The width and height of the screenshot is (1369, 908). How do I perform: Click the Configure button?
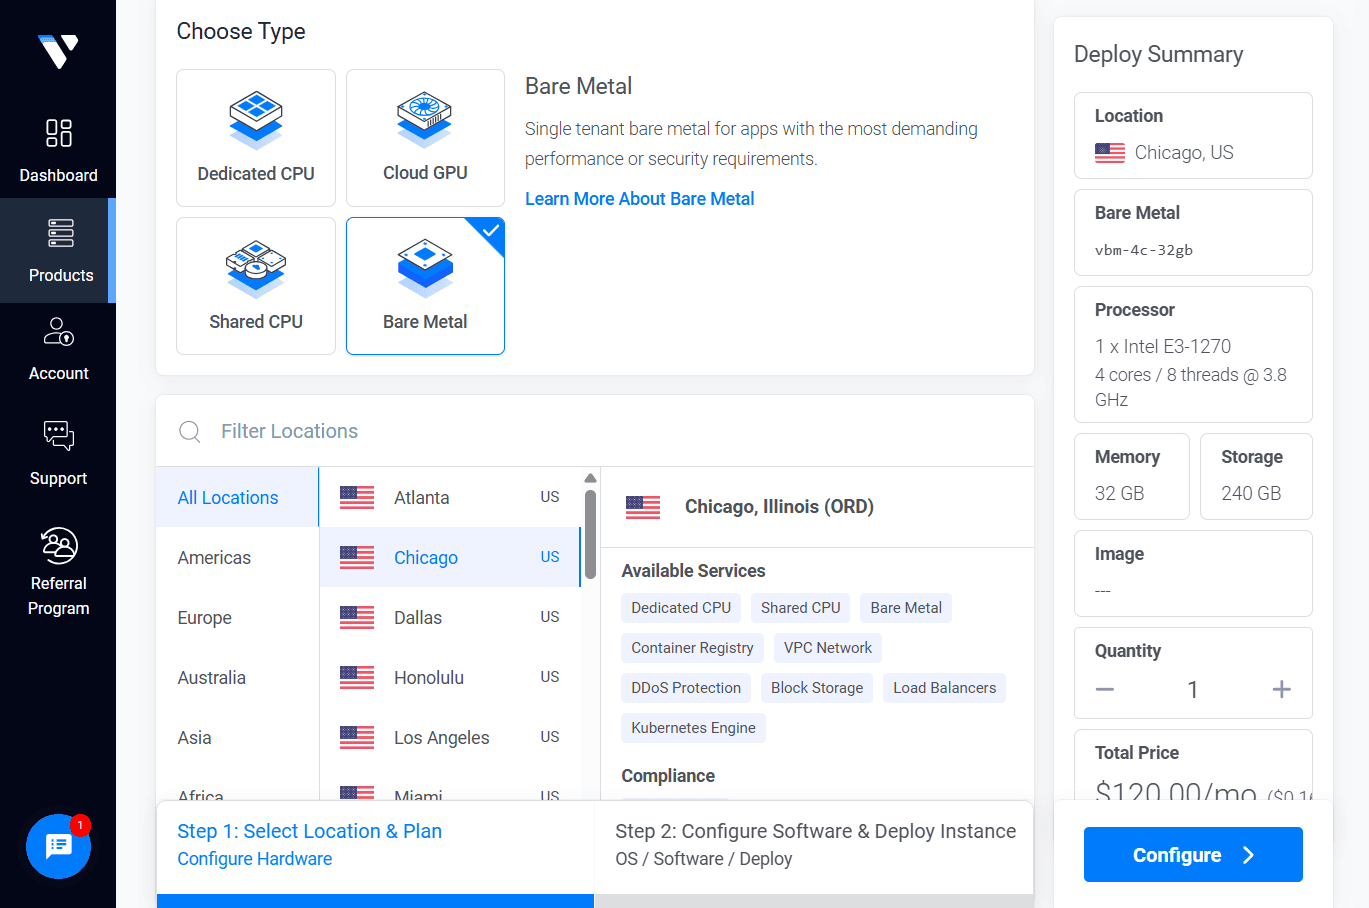1193,855
